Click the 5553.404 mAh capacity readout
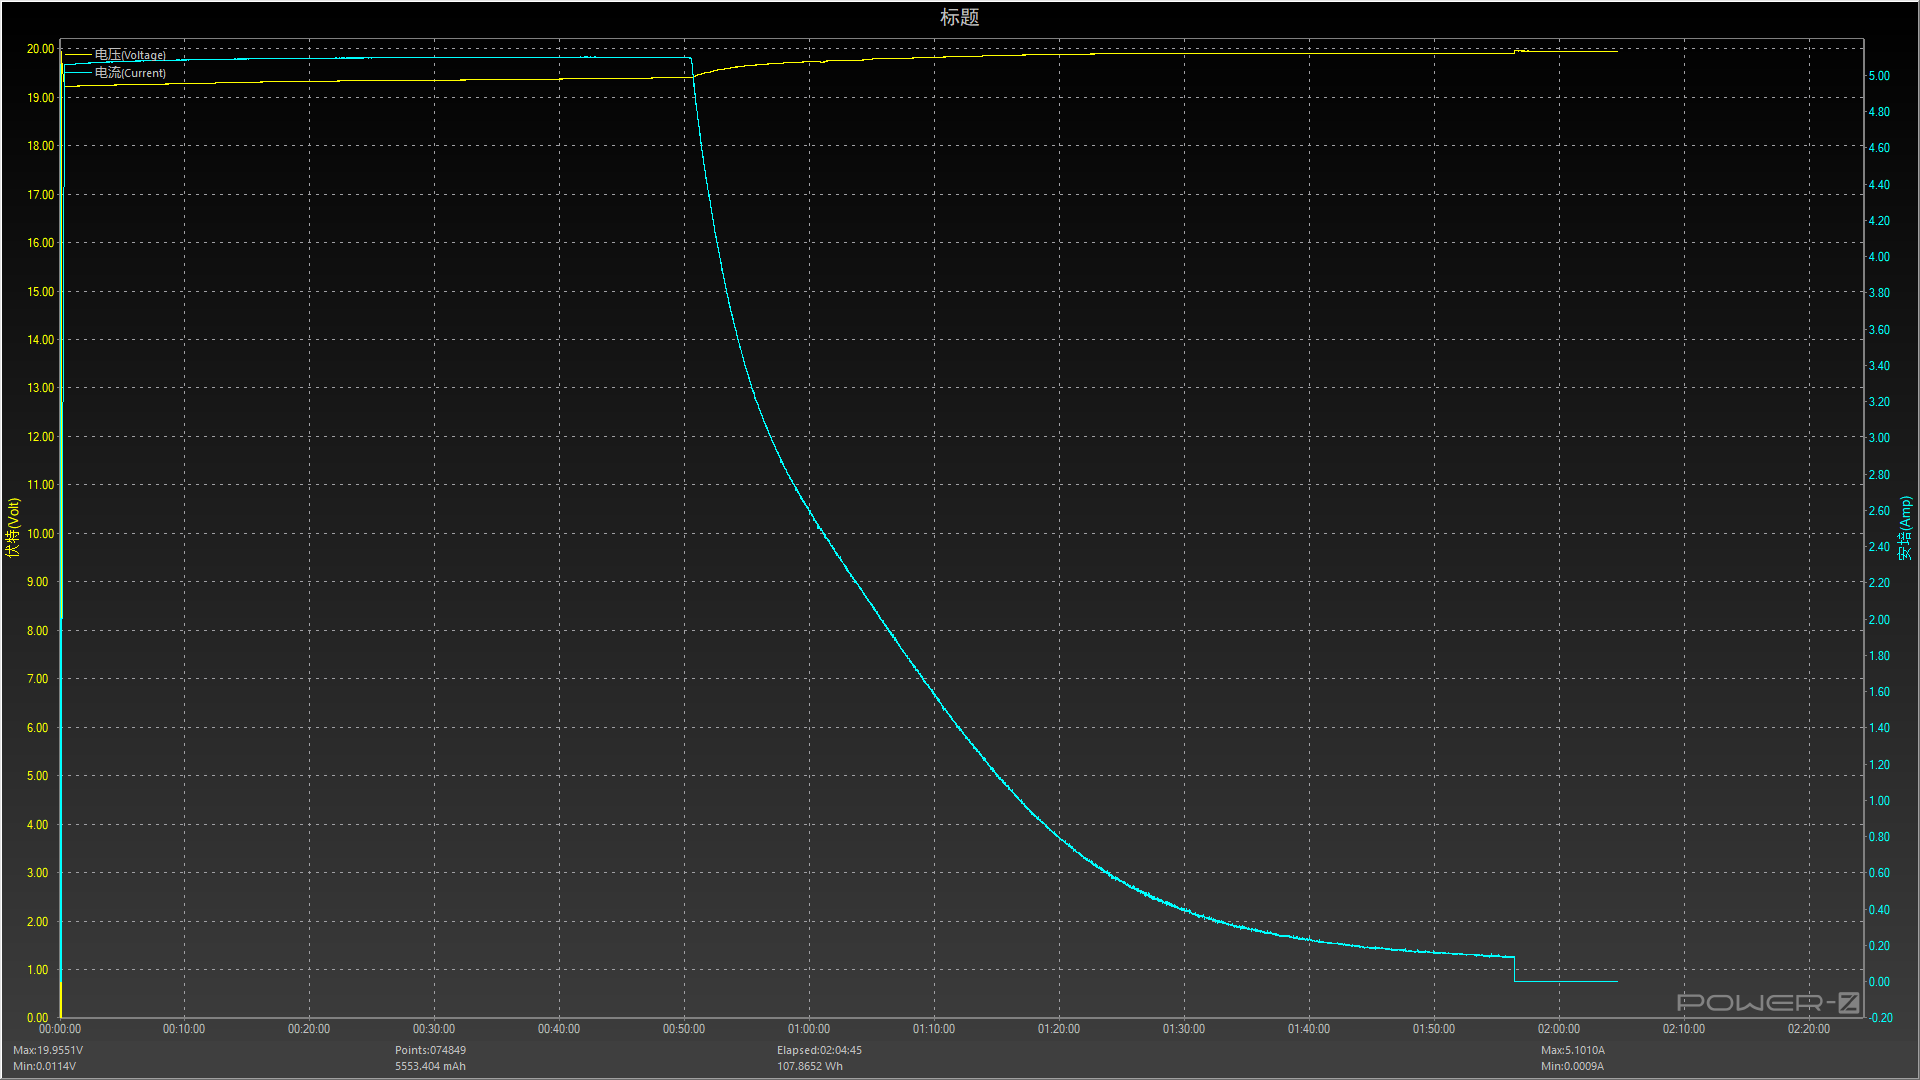The image size is (1920, 1080). point(430,1066)
